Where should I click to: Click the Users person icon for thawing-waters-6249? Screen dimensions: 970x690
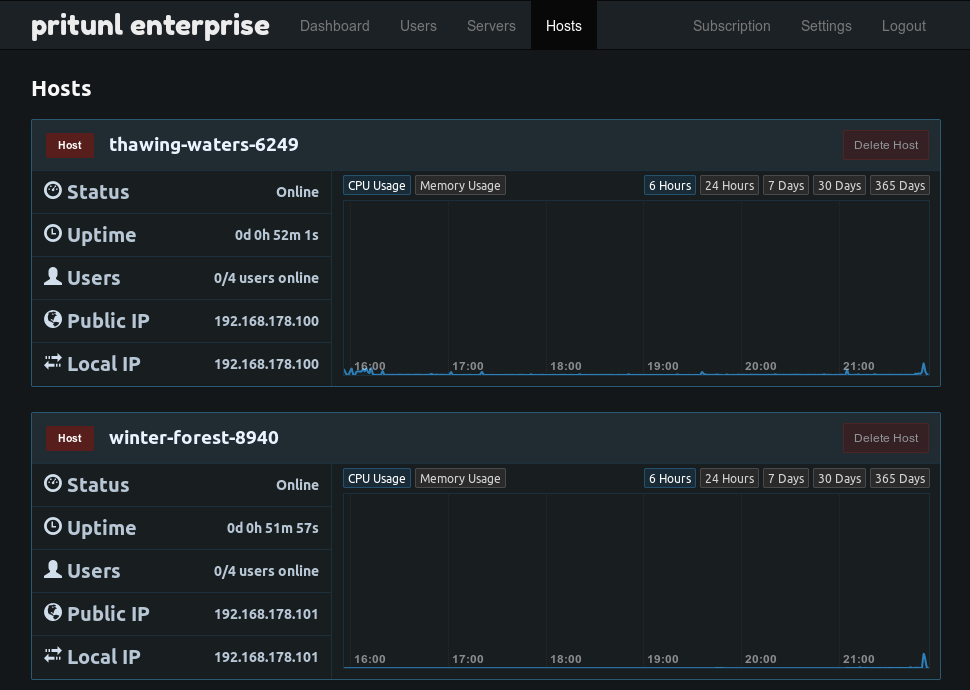[x=53, y=276]
